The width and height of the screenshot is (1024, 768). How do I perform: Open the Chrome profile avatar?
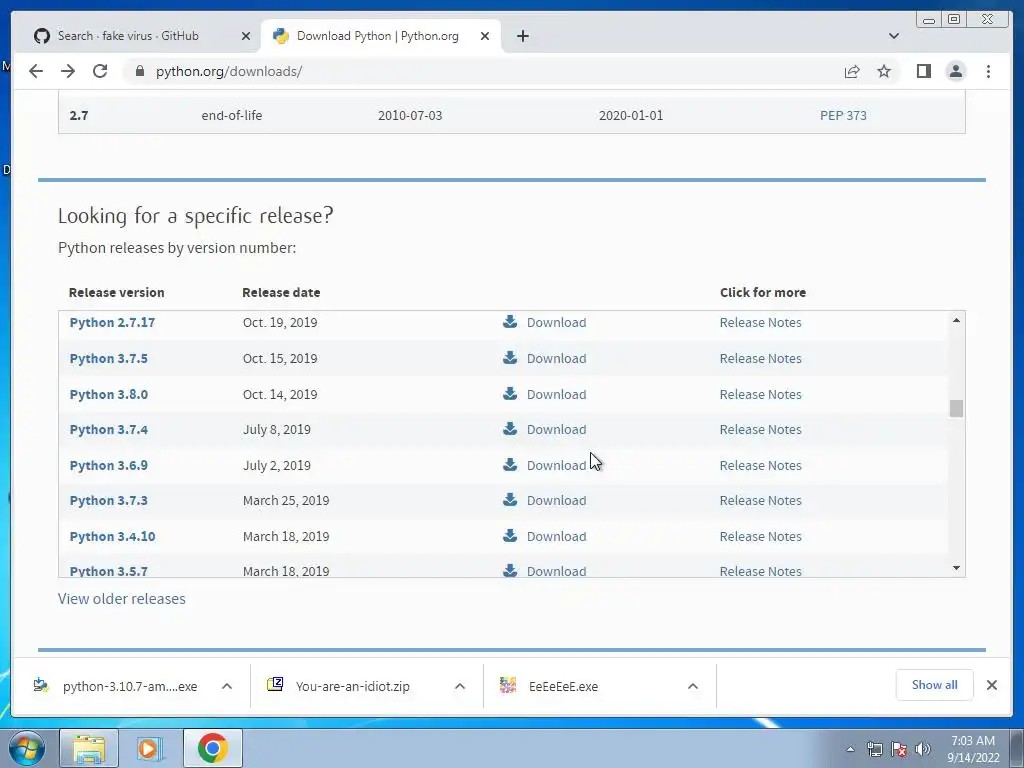click(x=955, y=71)
